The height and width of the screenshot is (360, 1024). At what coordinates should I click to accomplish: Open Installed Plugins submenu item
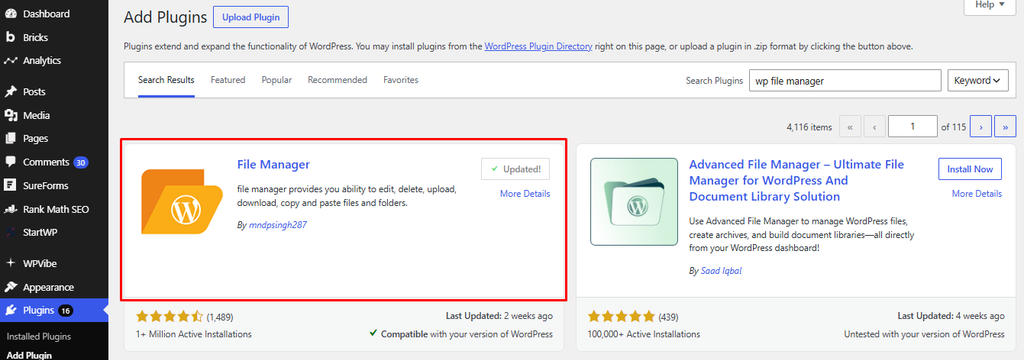click(x=39, y=336)
